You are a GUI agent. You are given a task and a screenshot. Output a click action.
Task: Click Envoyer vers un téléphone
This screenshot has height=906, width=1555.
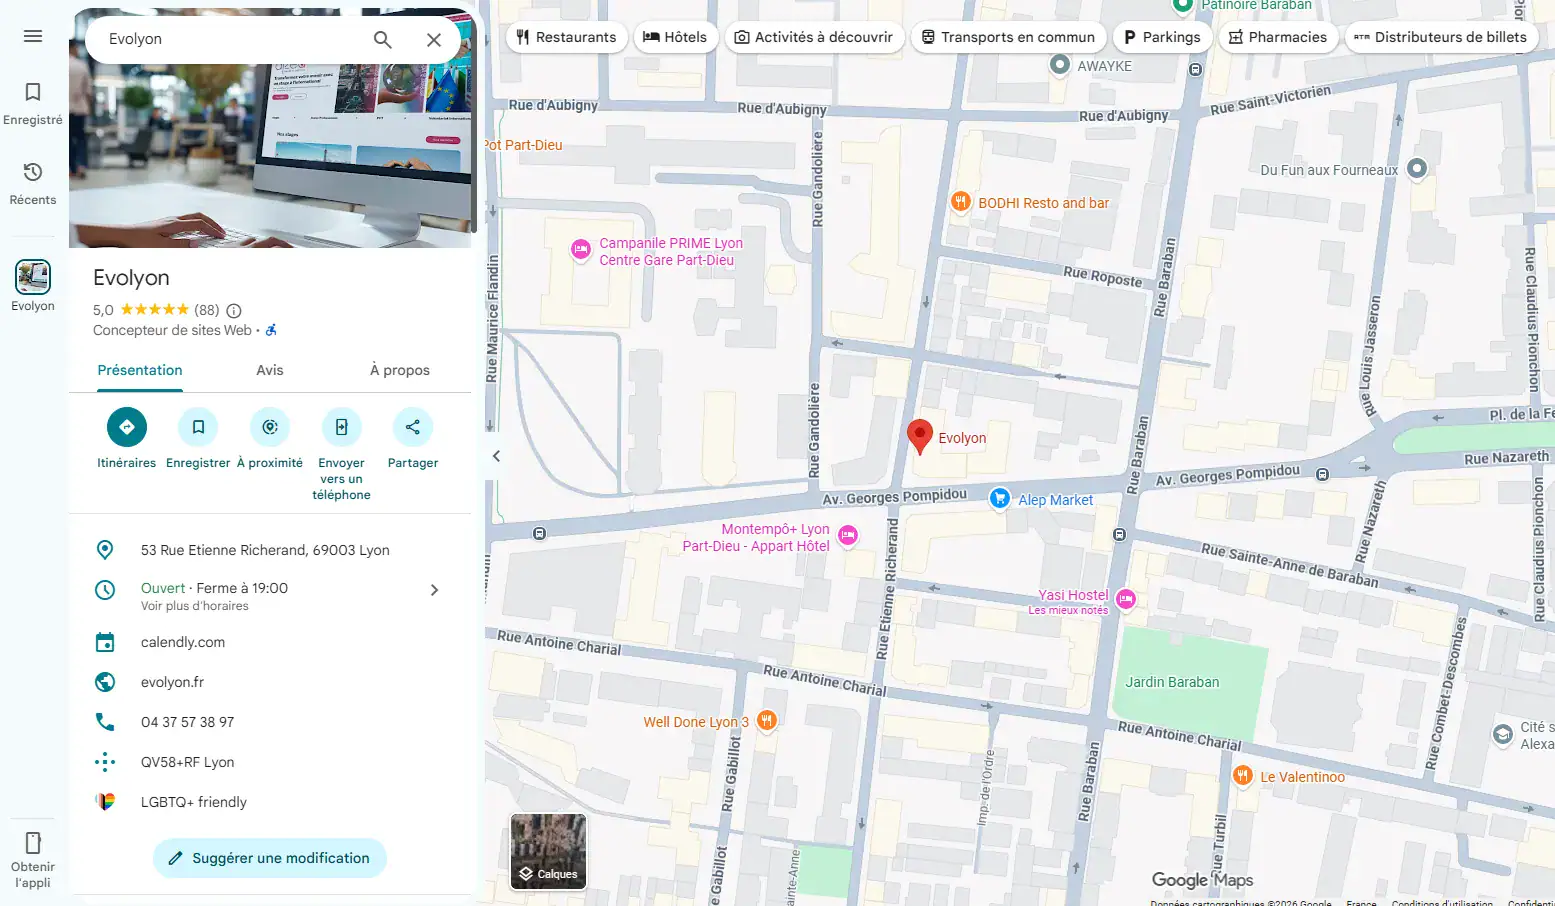(342, 427)
